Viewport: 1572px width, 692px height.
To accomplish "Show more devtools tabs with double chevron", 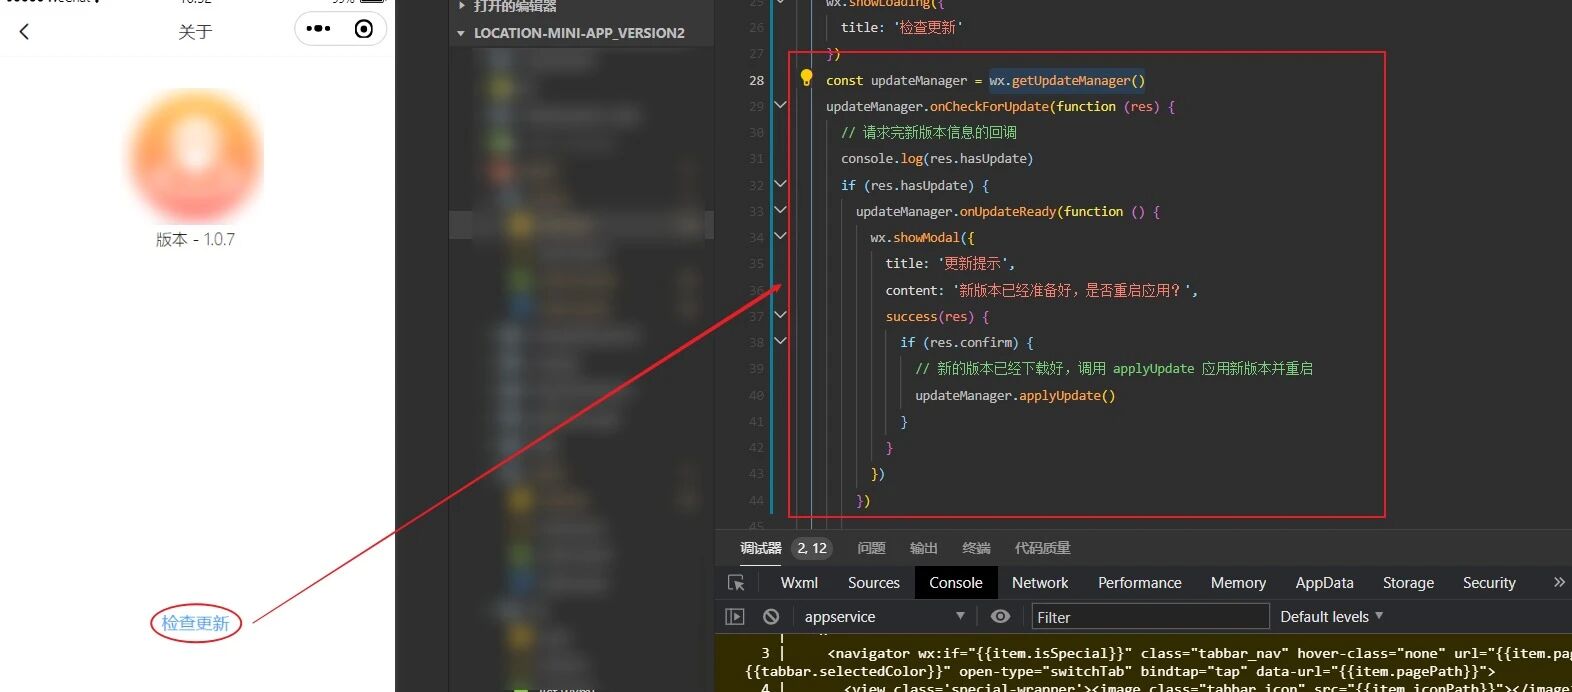I will coord(1558,582).
